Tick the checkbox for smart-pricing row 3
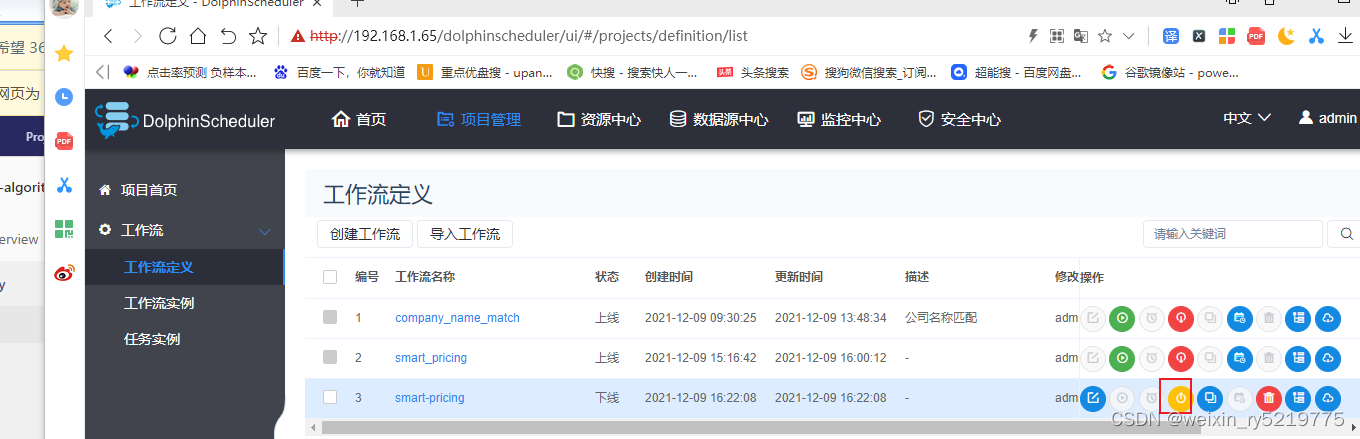This screenshot has height=439, width=1360. point(330,397)
